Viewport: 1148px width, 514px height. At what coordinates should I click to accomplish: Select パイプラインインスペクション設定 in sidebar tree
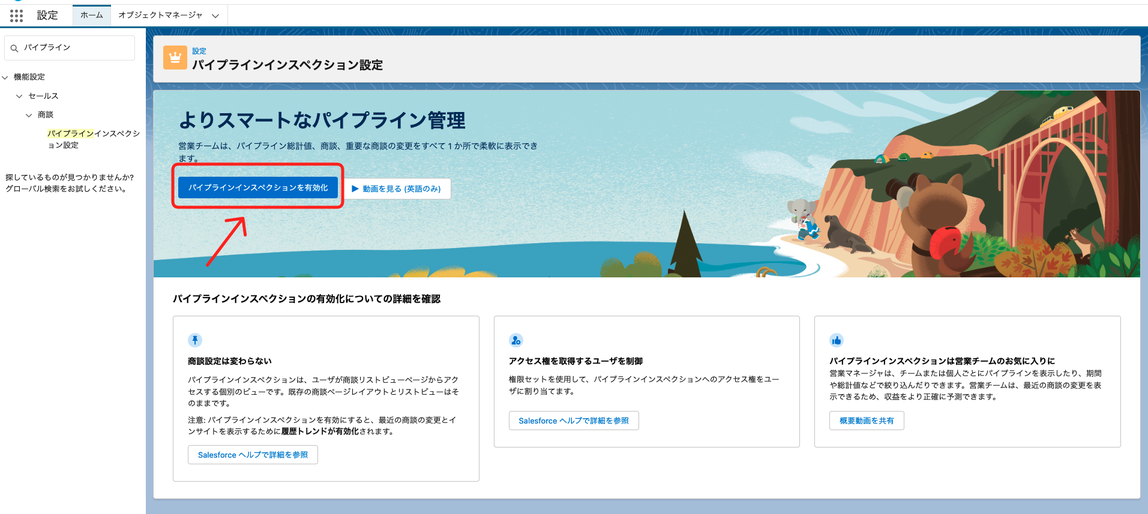click(93, 139)
